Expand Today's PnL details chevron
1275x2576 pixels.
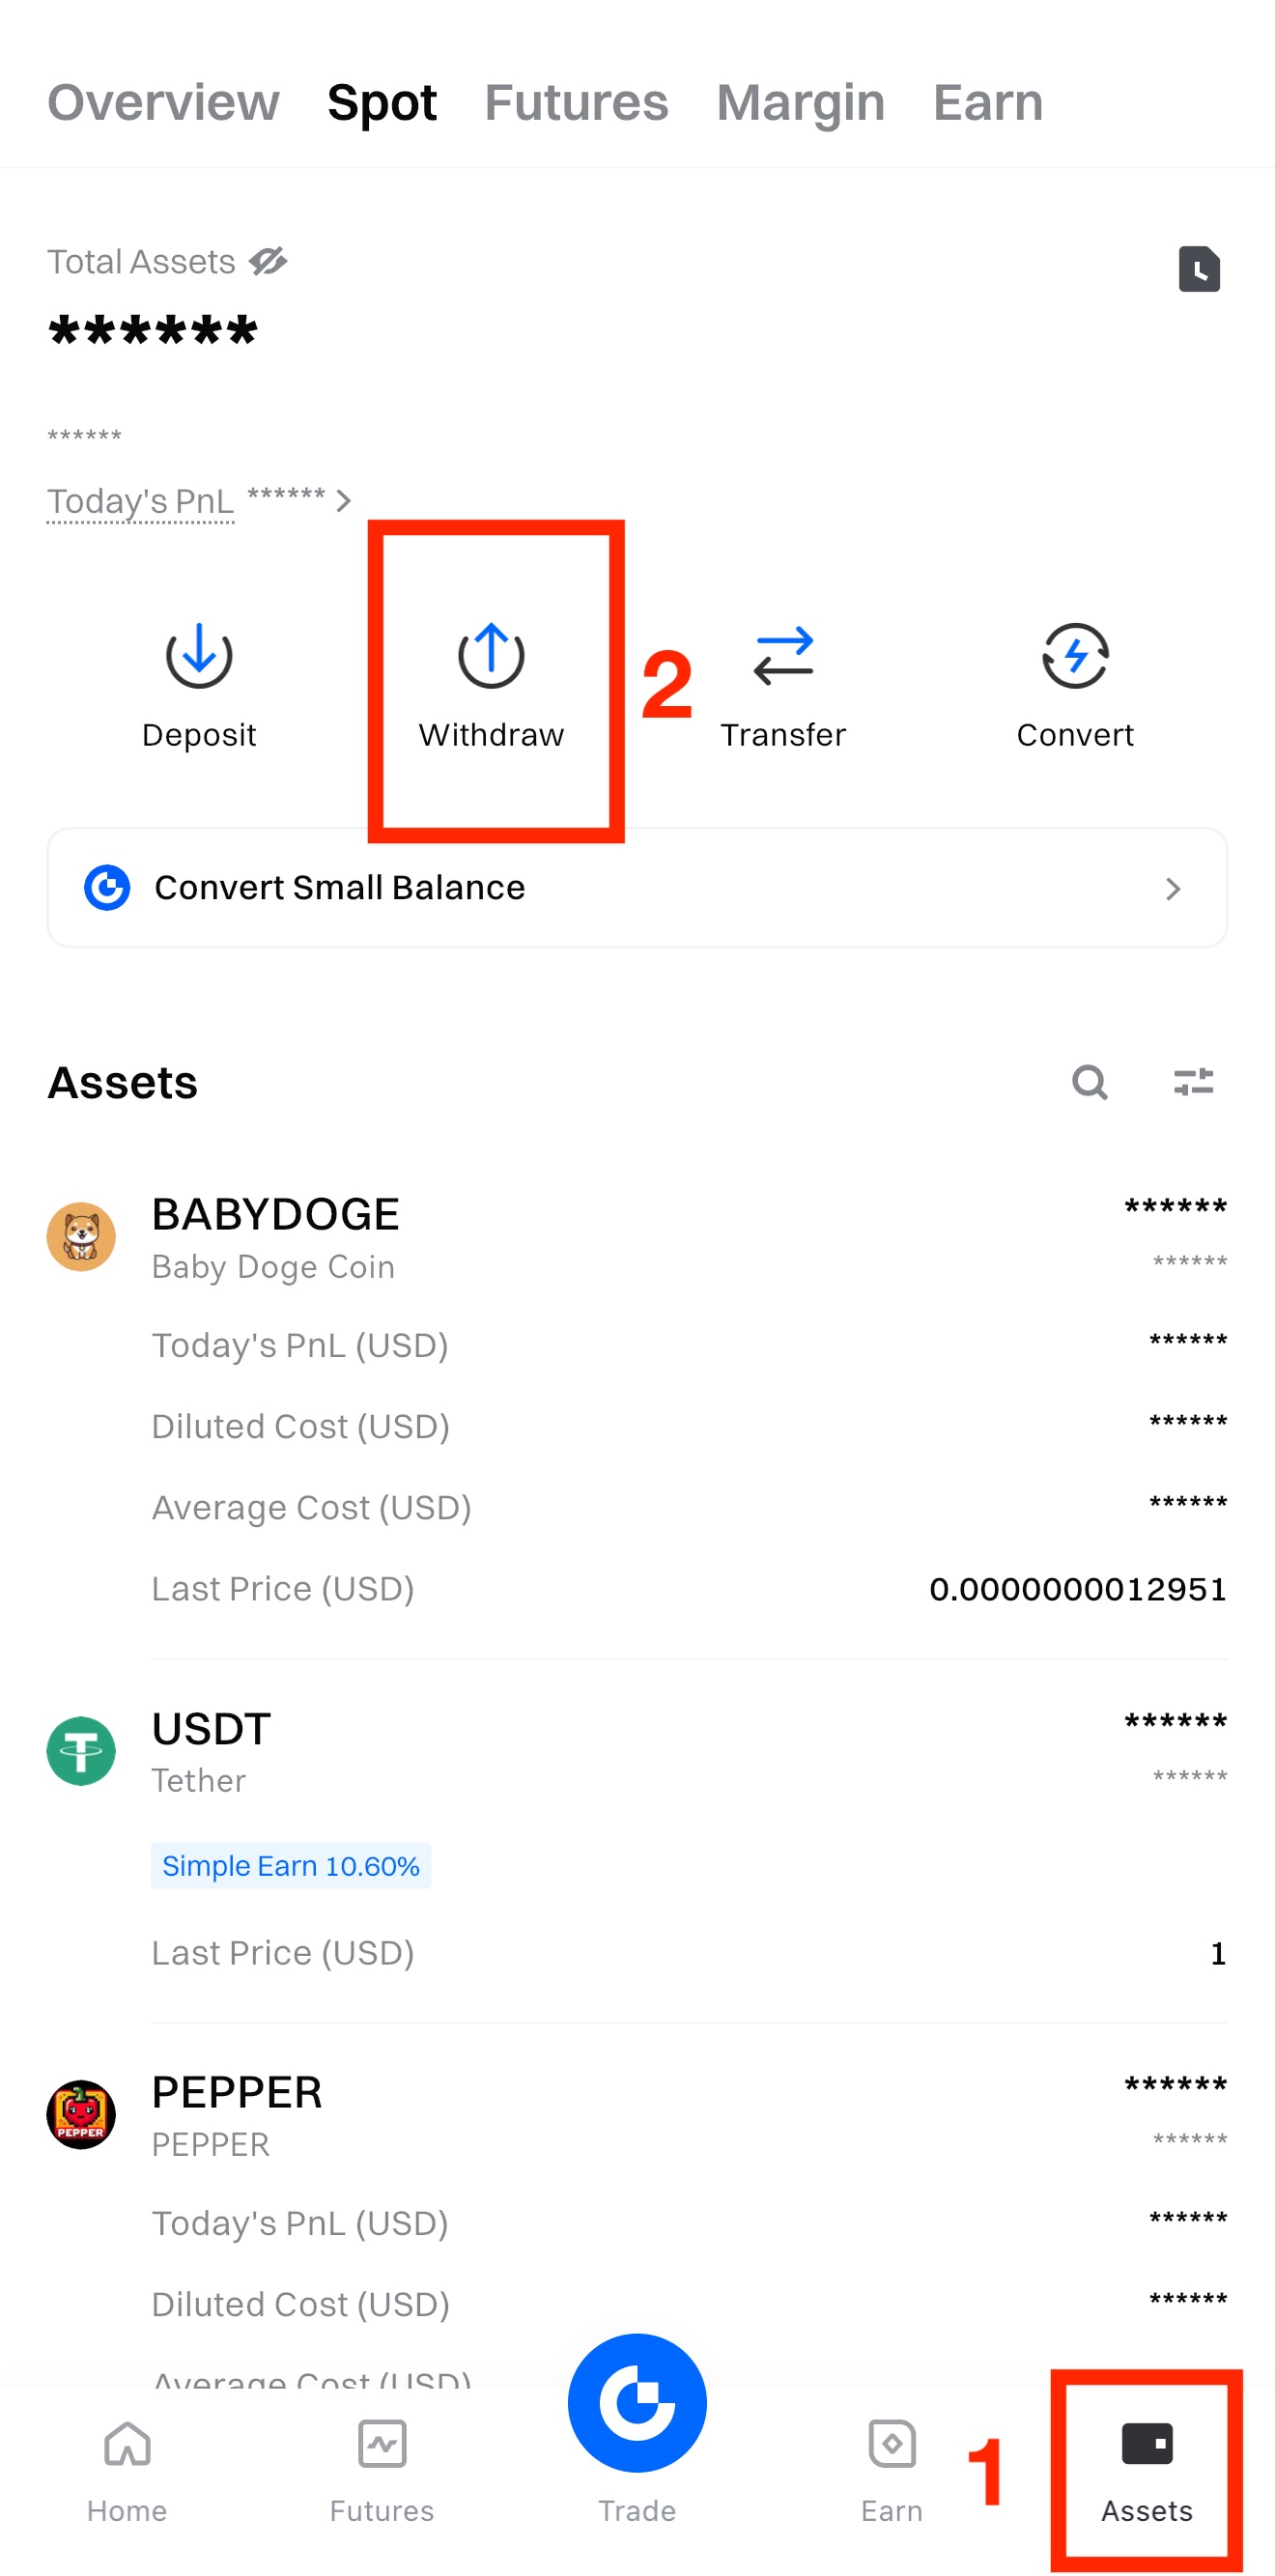coord(343,500)
